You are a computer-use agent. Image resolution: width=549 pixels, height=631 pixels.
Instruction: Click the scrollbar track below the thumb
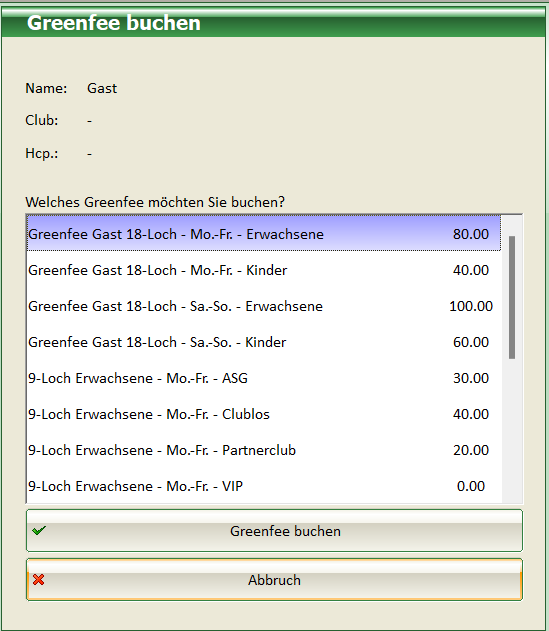512,431
